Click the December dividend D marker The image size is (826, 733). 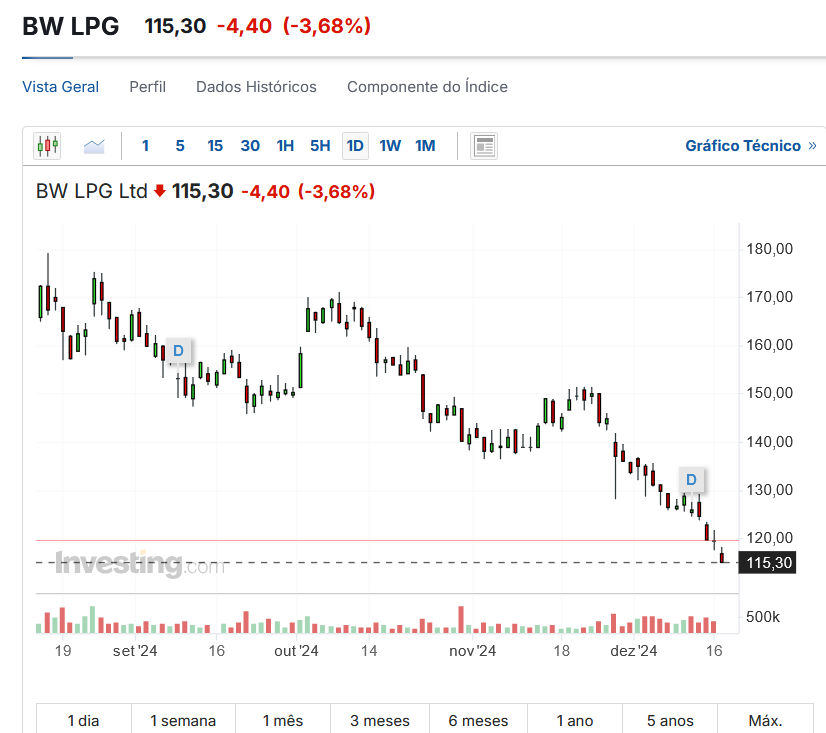691,480
